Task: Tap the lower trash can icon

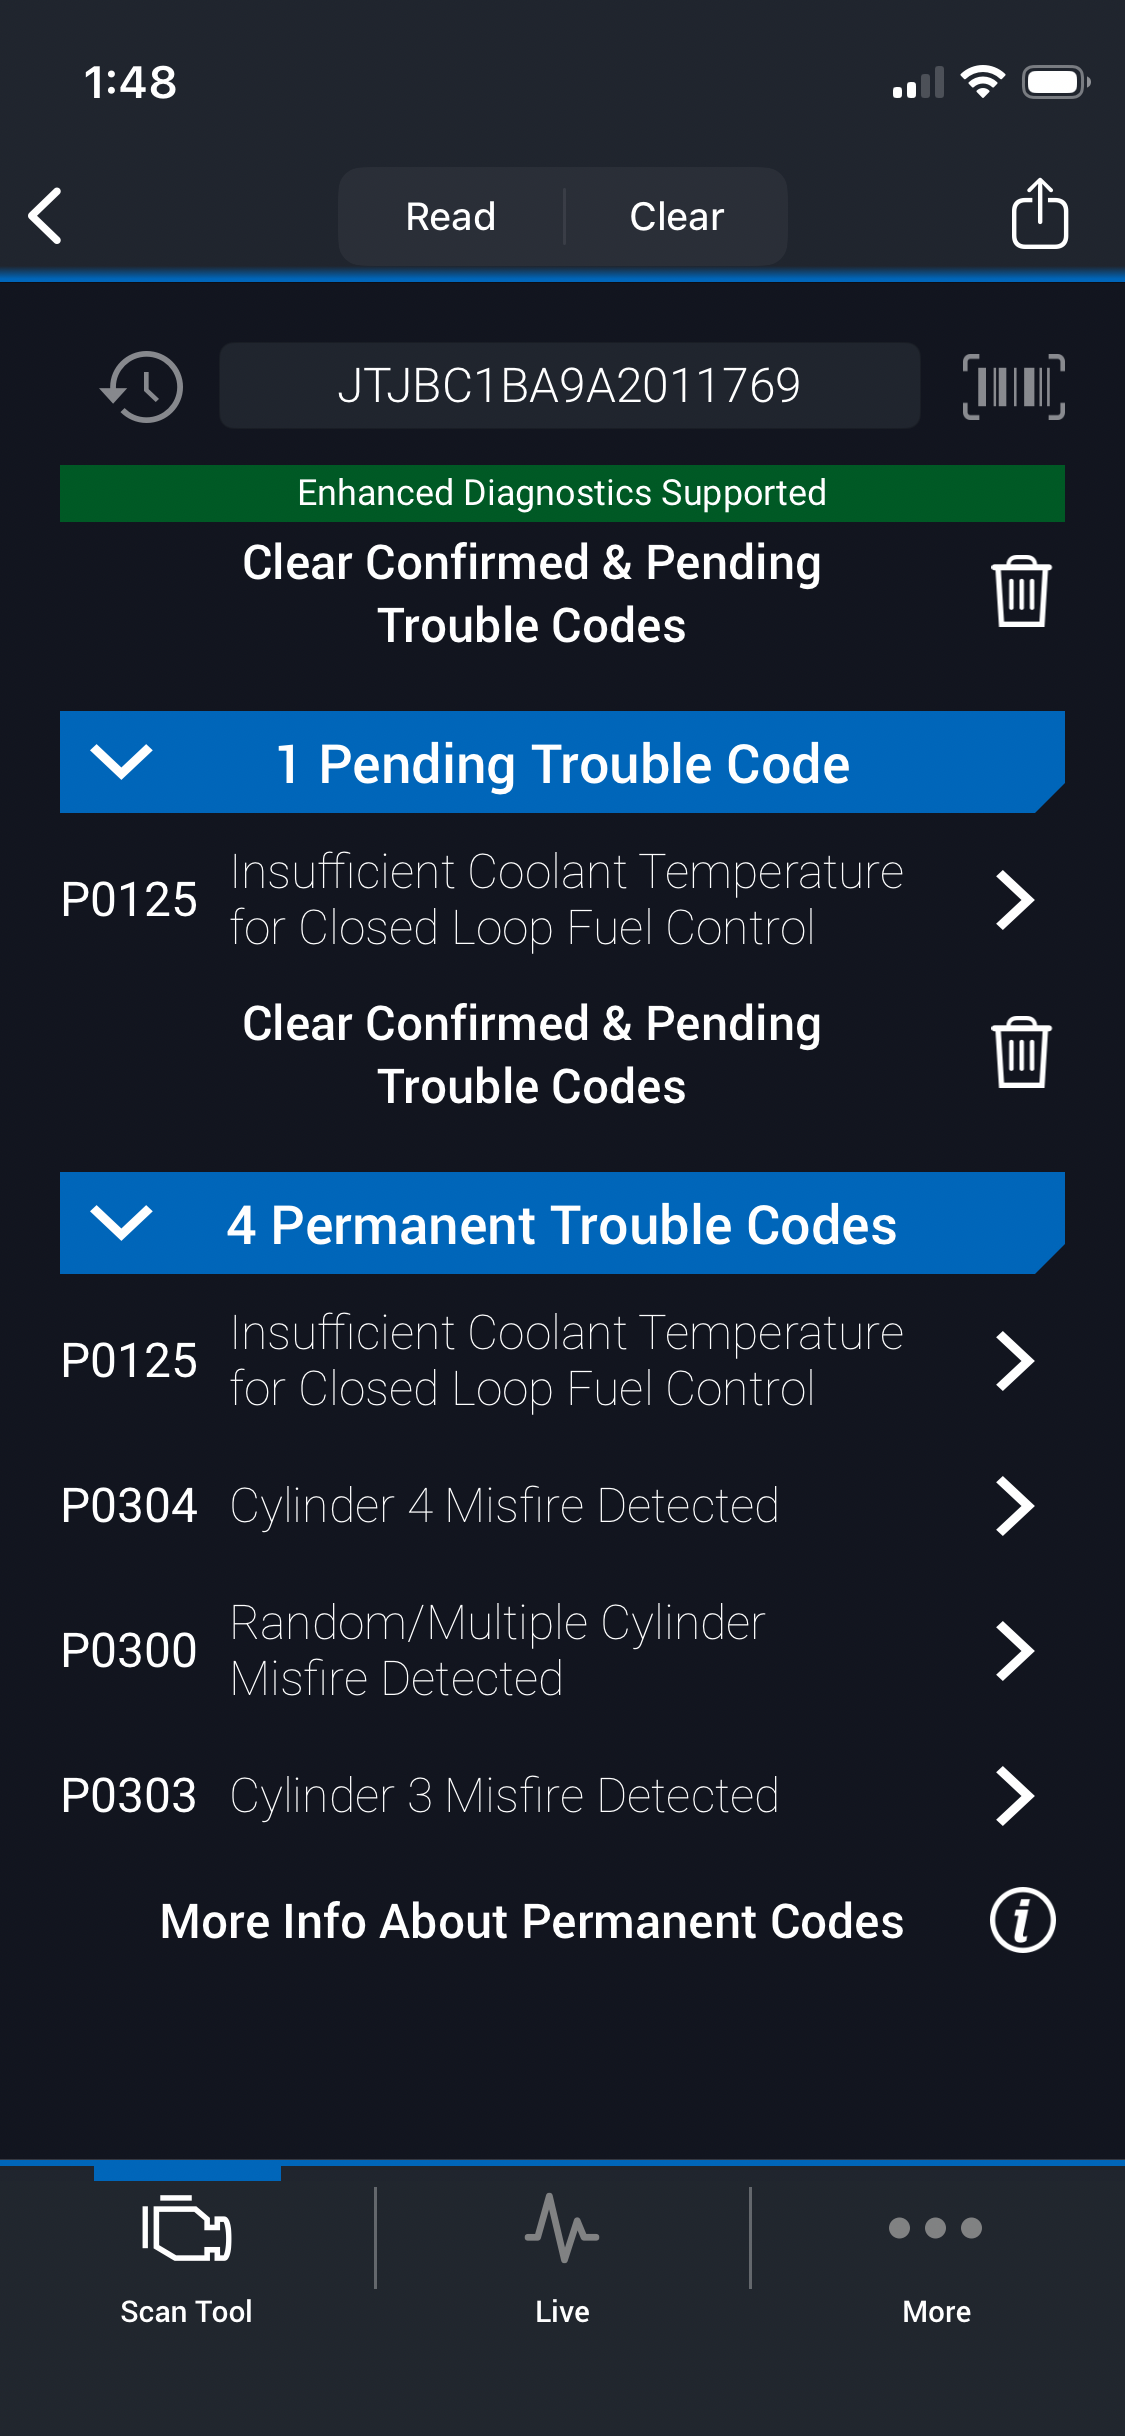Action: point(1020,1053)
